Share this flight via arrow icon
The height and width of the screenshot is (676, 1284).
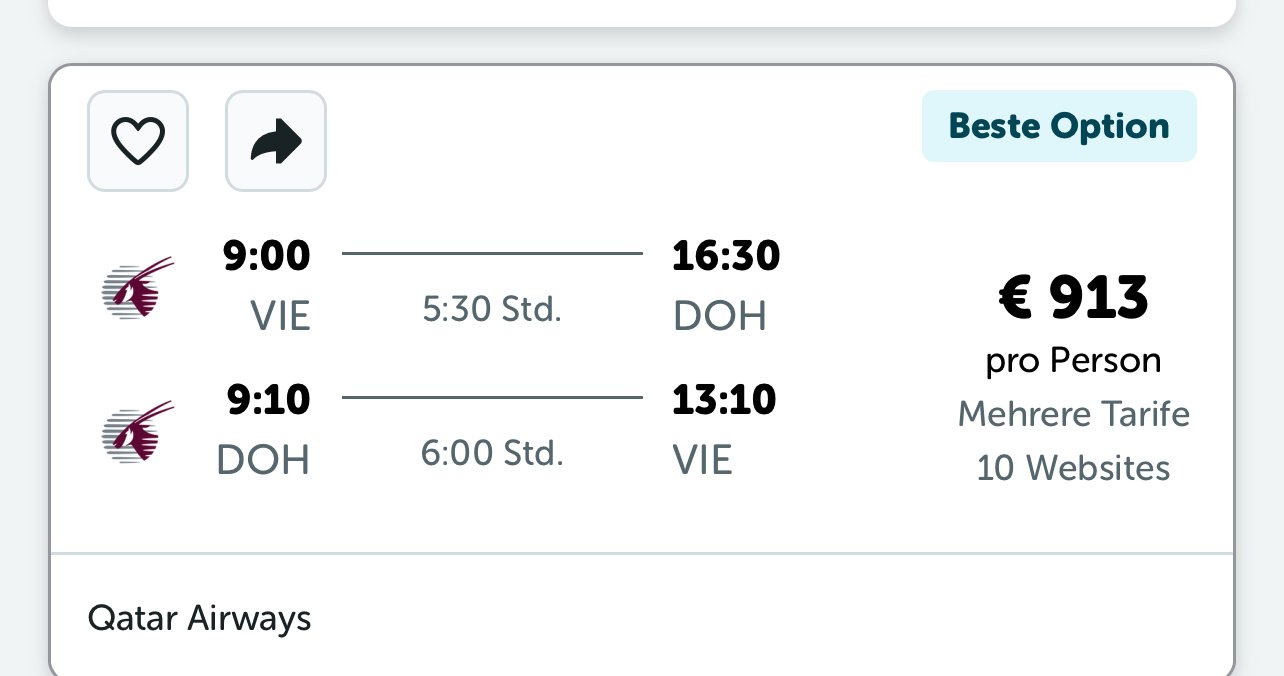[276, 141]
